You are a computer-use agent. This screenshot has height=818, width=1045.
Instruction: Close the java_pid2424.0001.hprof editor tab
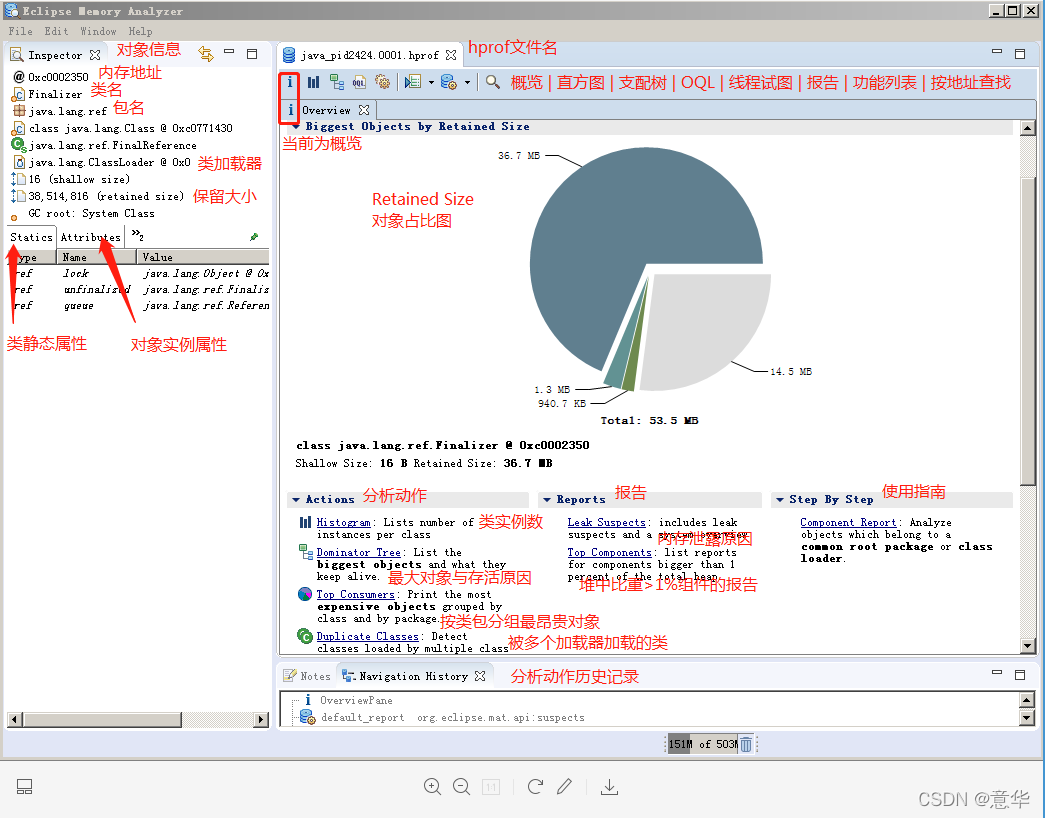tap(451, 55)
